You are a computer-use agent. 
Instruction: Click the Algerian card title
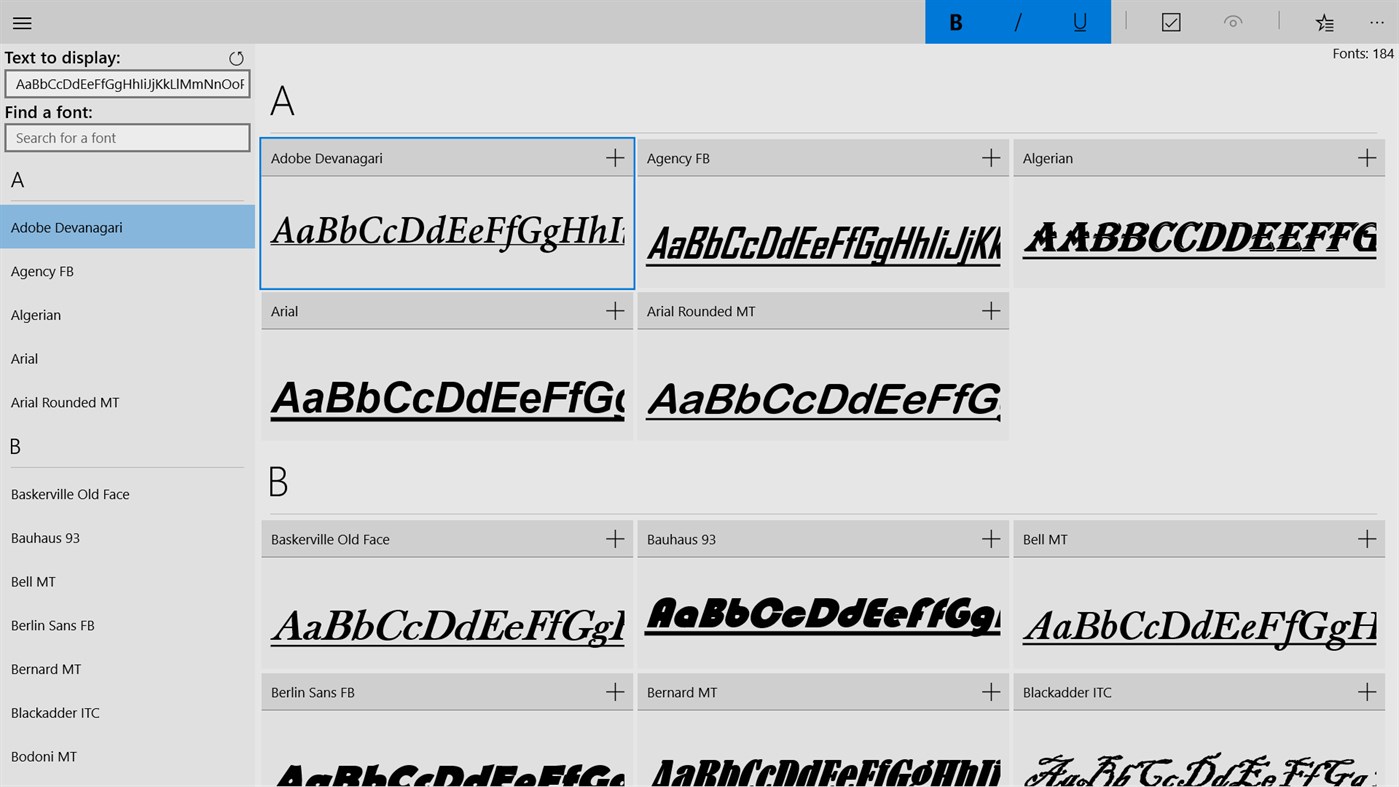(1048, 158)
